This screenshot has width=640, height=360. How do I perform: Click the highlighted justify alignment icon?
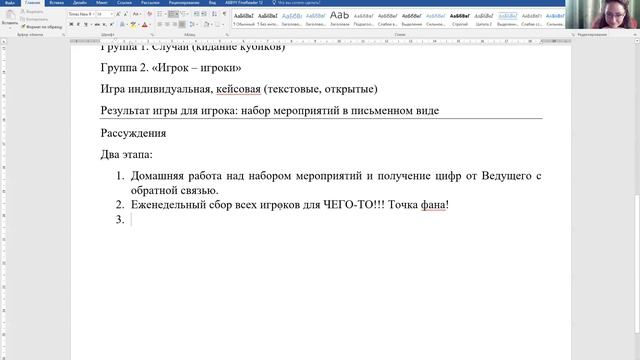182,24
